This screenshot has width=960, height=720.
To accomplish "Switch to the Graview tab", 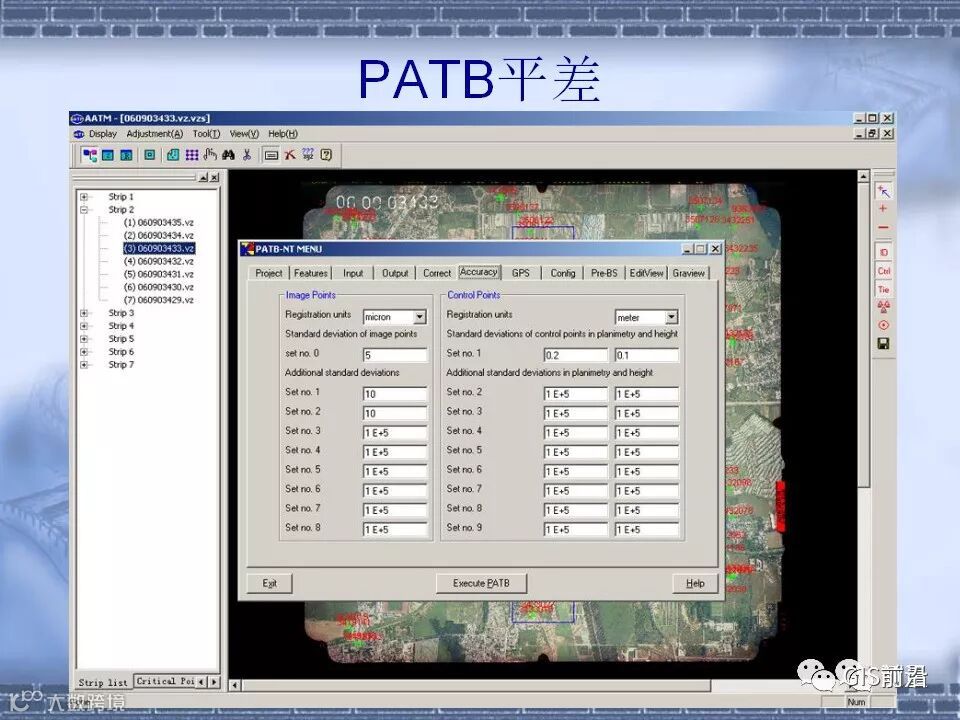I will click(x=689, y=273).
